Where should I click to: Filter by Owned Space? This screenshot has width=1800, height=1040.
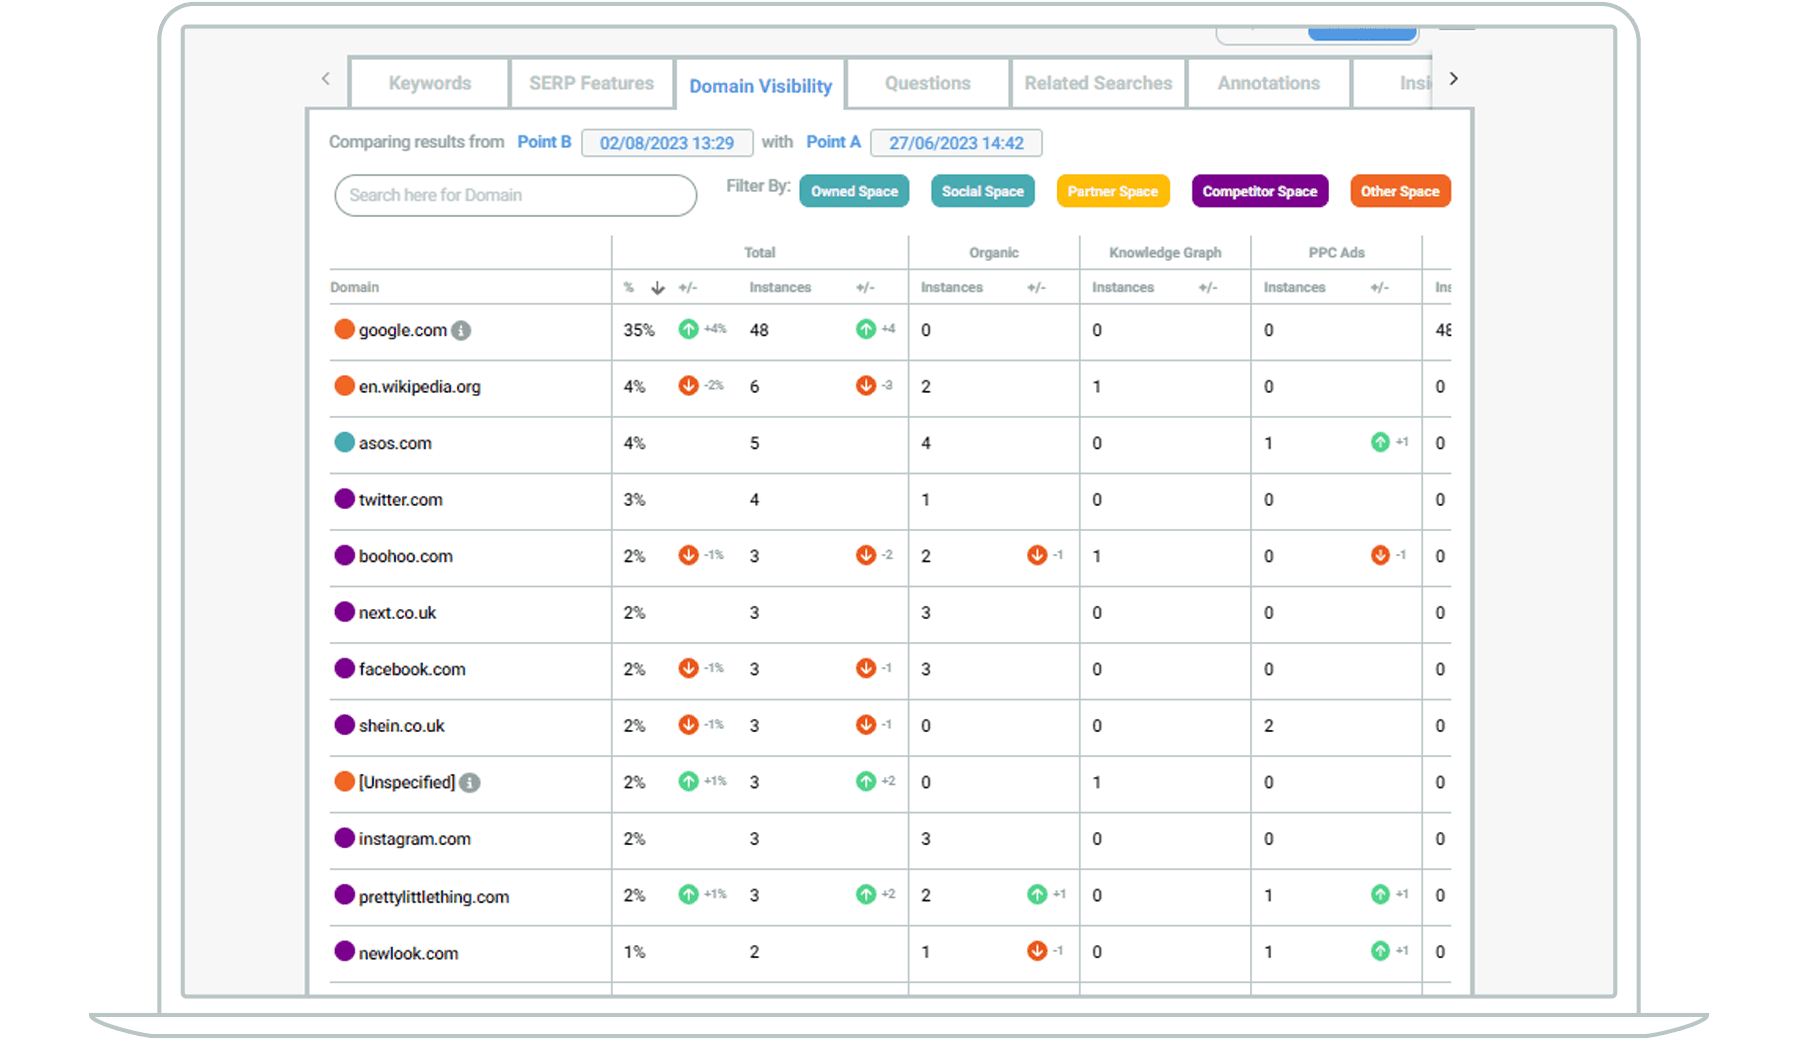[x=854, y=191]
